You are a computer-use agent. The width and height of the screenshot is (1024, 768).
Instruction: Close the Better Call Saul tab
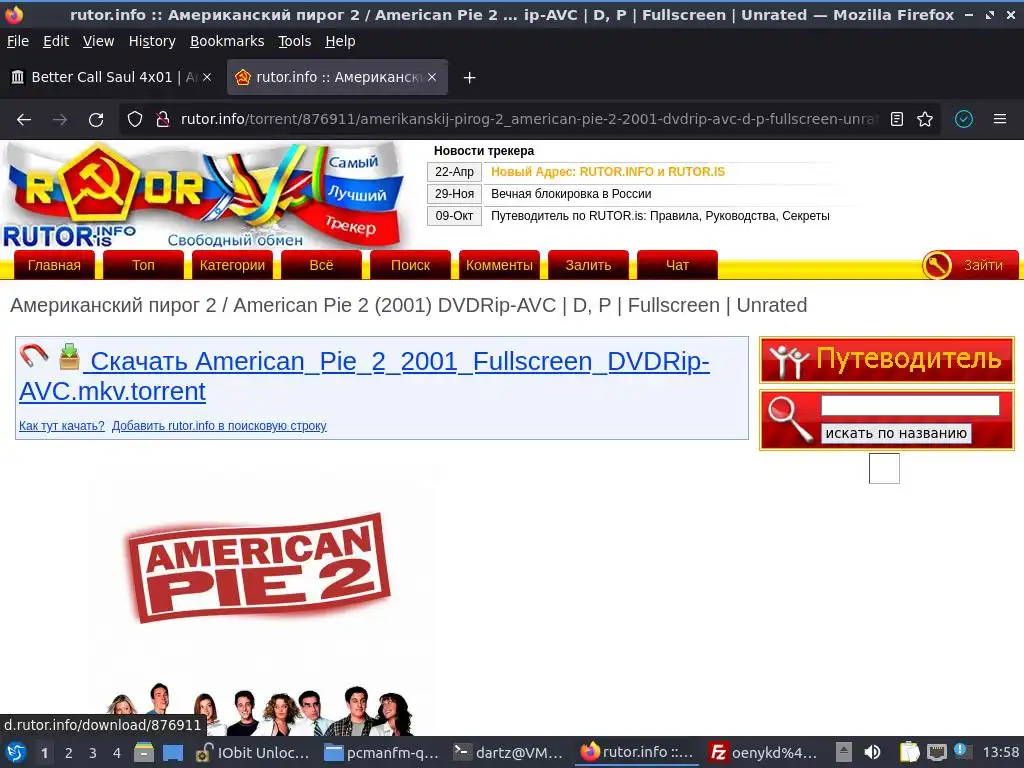[207, 77]
